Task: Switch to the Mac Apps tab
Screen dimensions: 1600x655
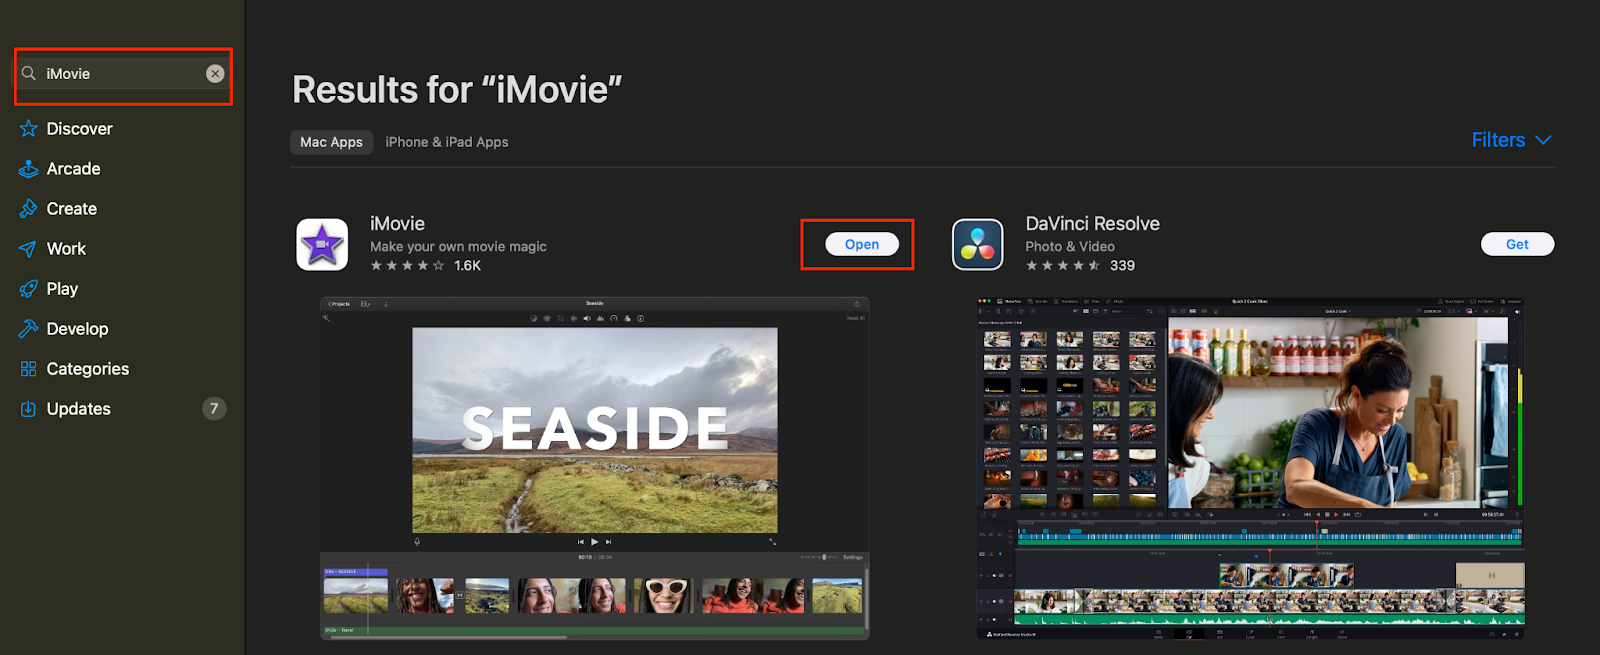Action: (331, 142)
